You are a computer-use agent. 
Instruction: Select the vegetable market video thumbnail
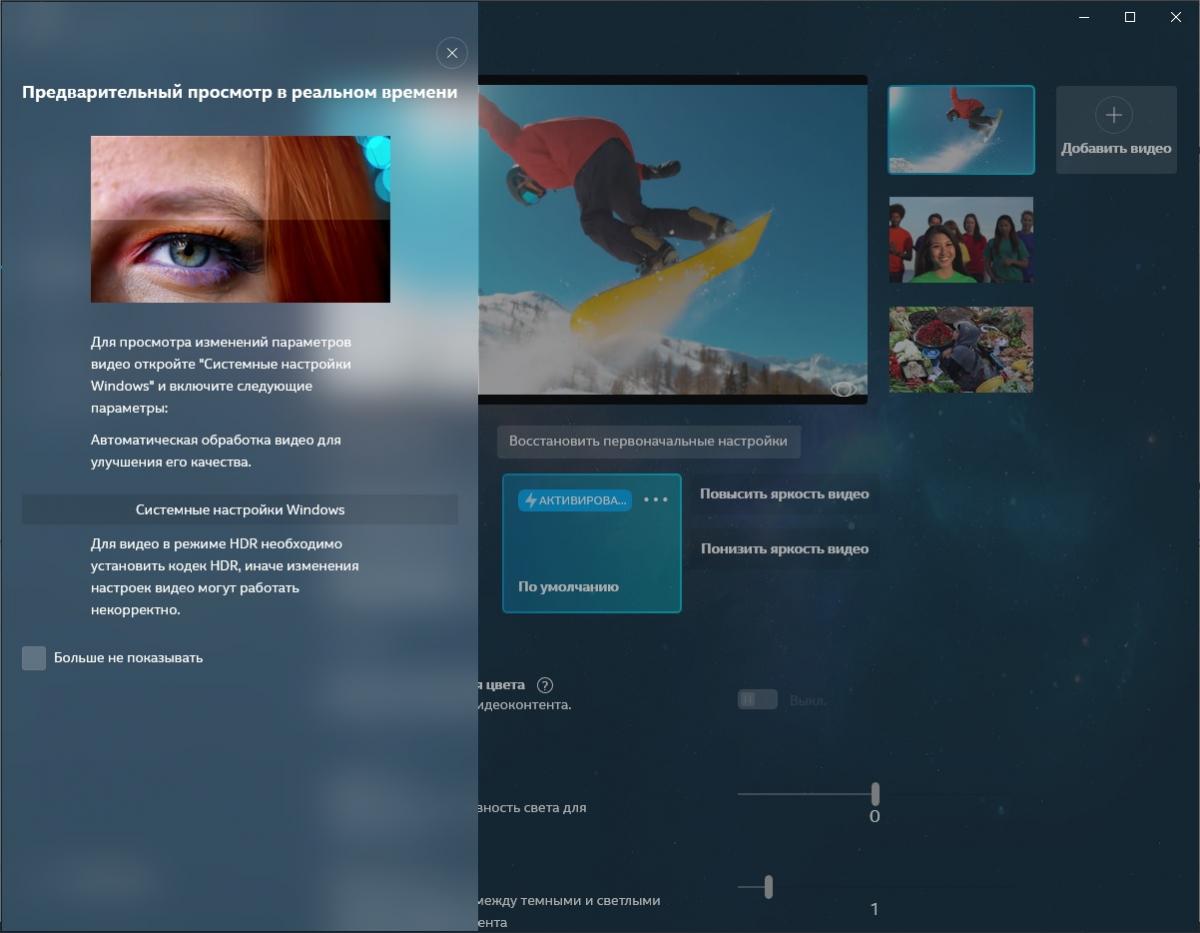coord(961,349)
